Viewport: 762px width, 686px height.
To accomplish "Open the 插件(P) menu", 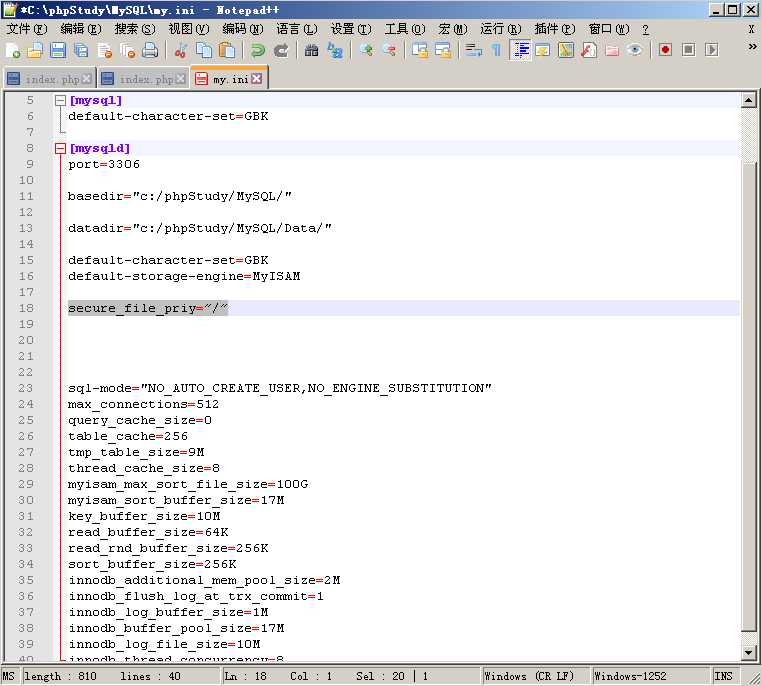I will point(555,29).
